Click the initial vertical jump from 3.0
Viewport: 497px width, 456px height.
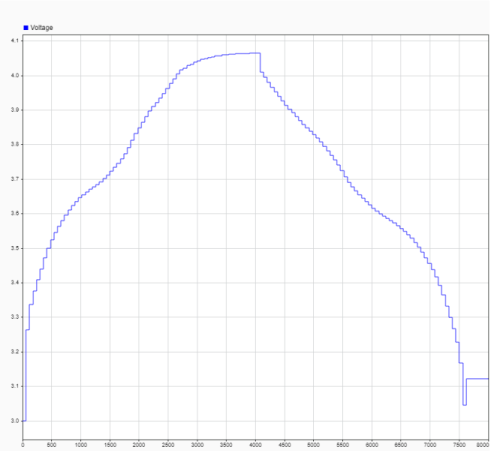(26, 375)
